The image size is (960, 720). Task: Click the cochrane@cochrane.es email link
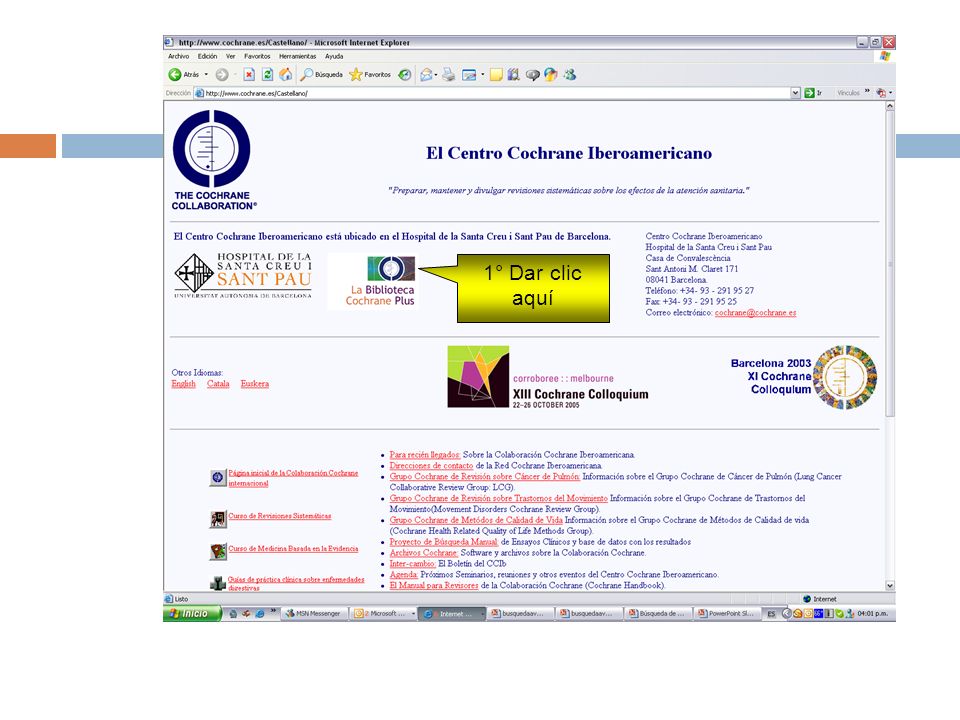756,313
